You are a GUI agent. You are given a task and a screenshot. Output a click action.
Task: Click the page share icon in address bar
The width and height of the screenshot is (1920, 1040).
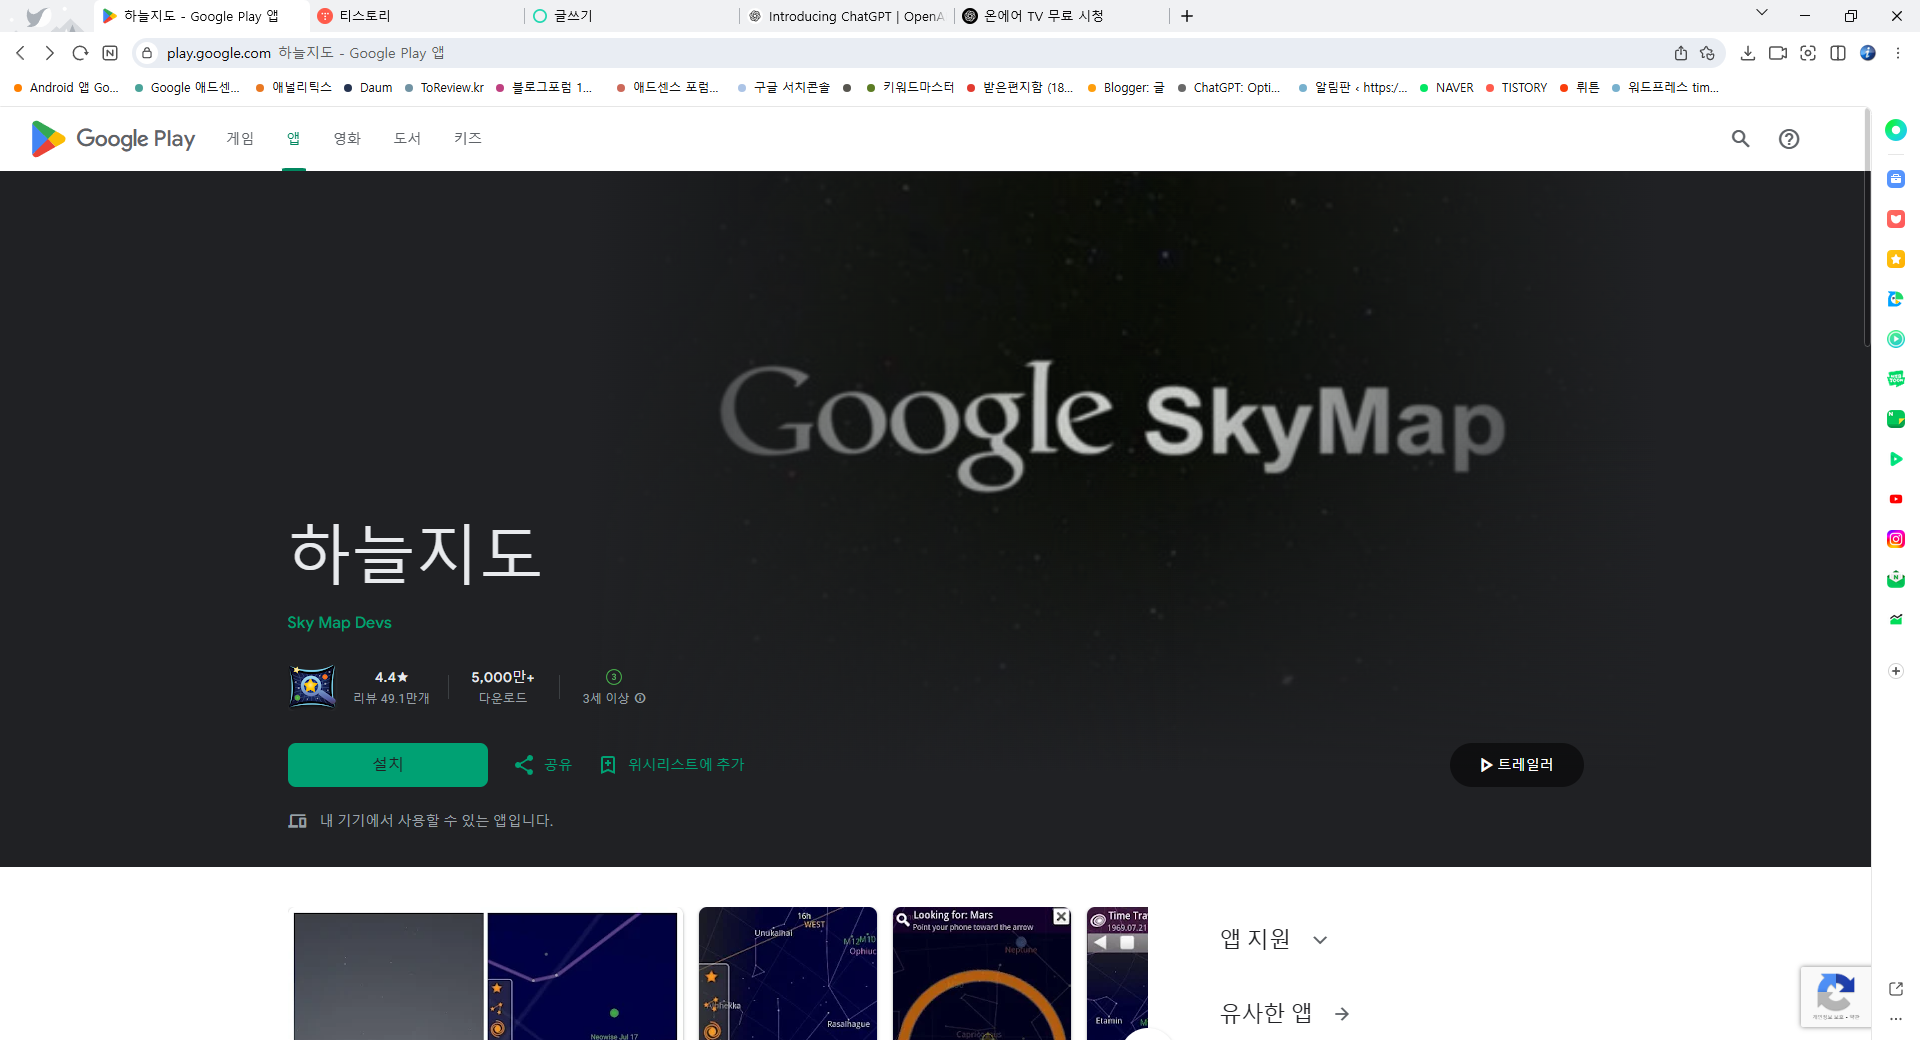pos(1681,53)
